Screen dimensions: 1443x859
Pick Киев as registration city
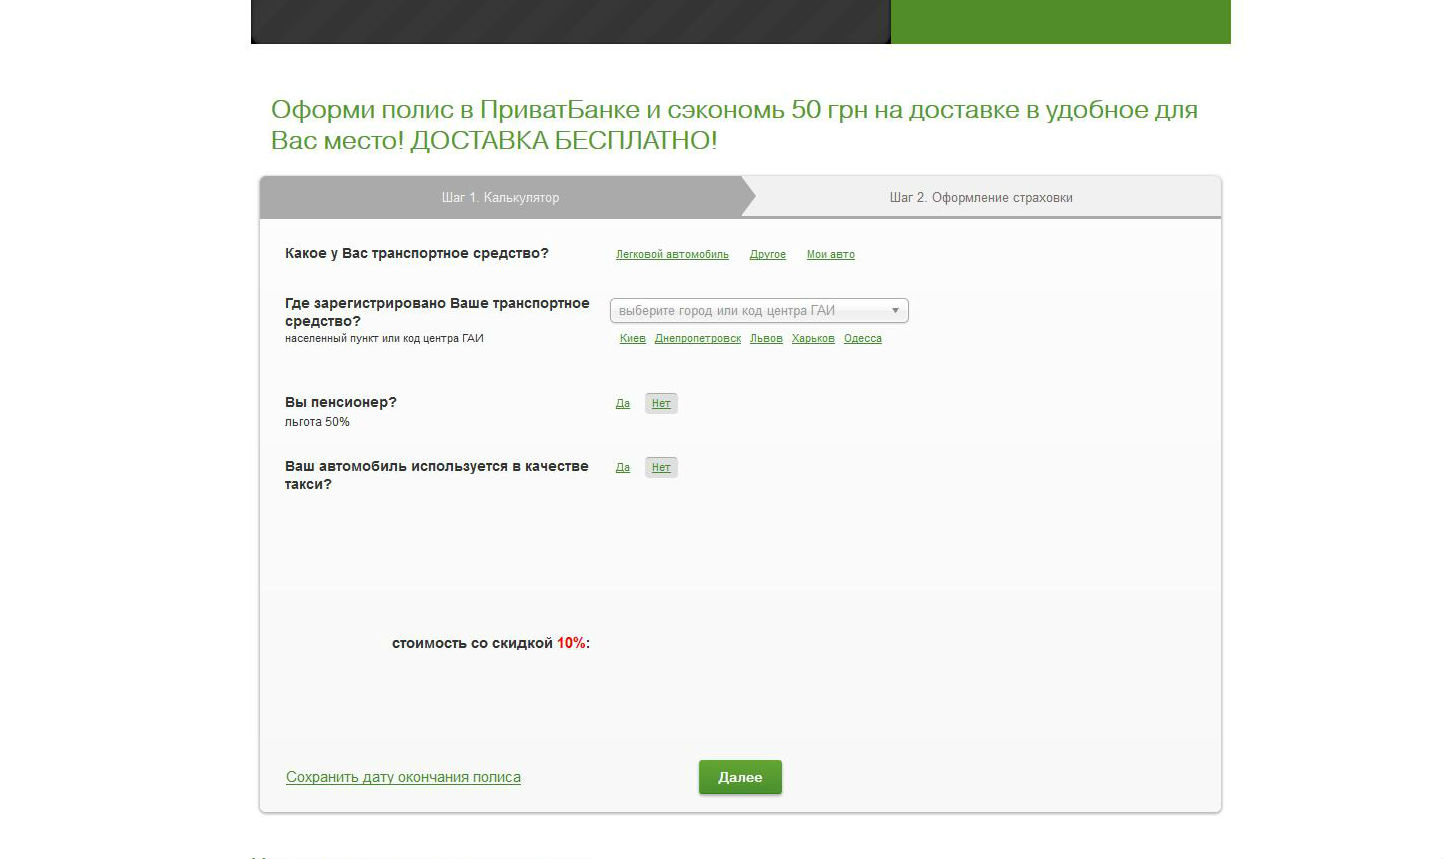point(633,338)
